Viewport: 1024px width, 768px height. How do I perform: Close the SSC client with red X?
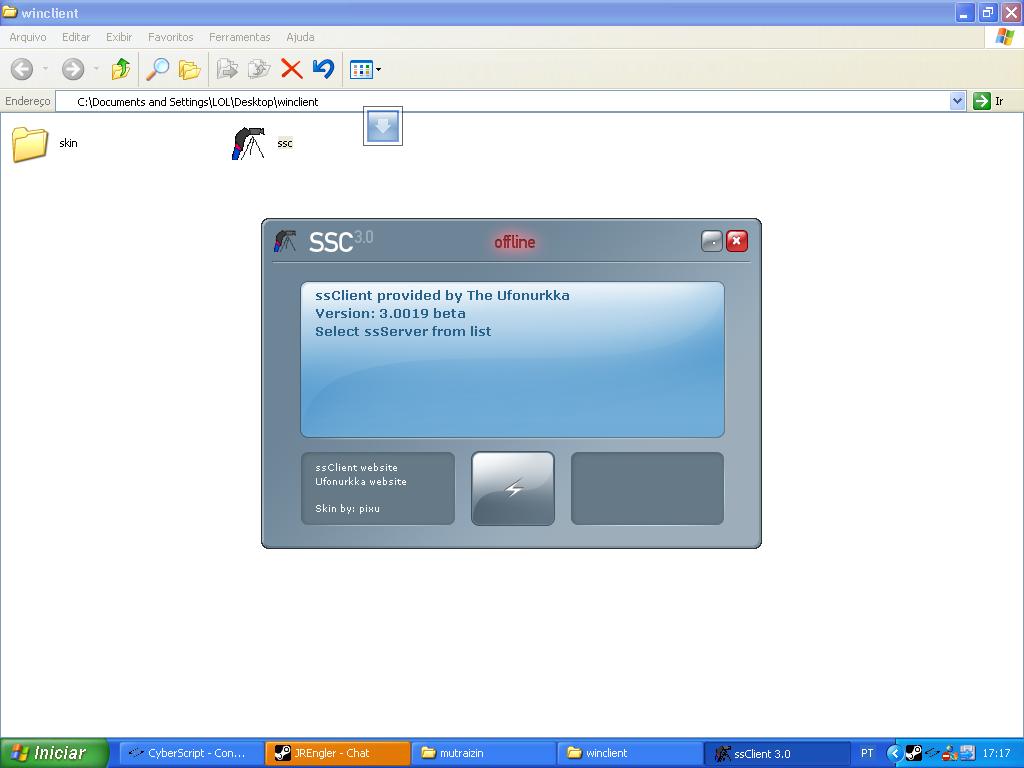737,241
